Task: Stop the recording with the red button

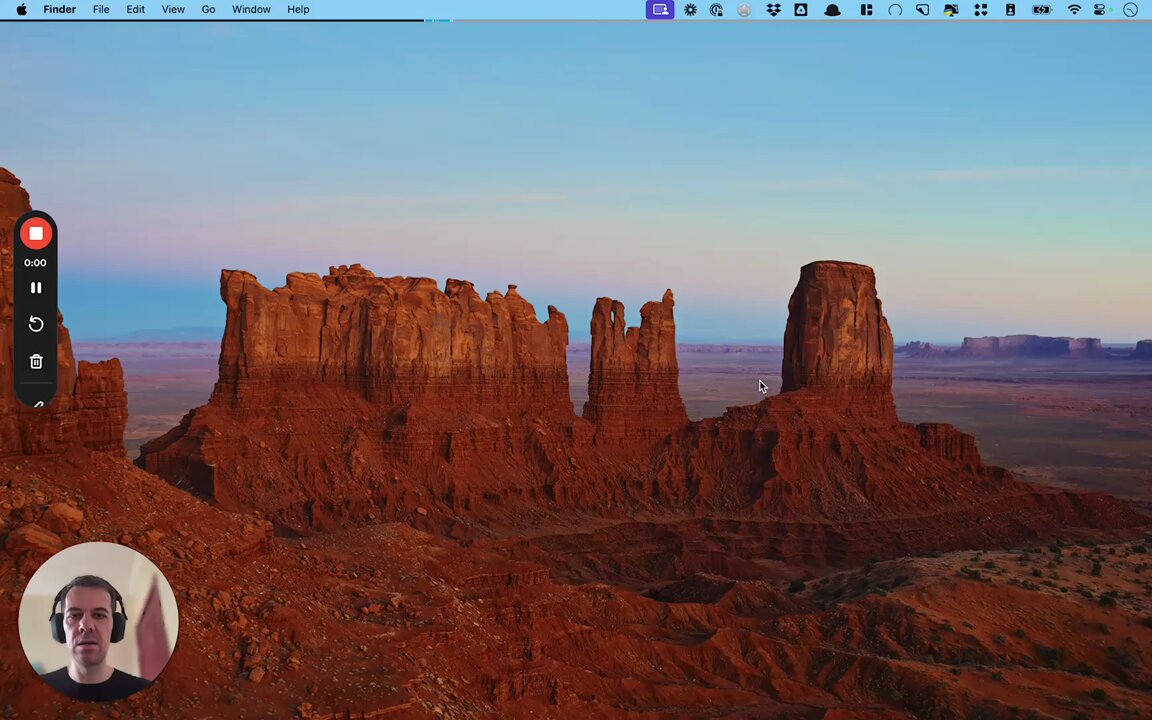Action: [x=35, y=234]
